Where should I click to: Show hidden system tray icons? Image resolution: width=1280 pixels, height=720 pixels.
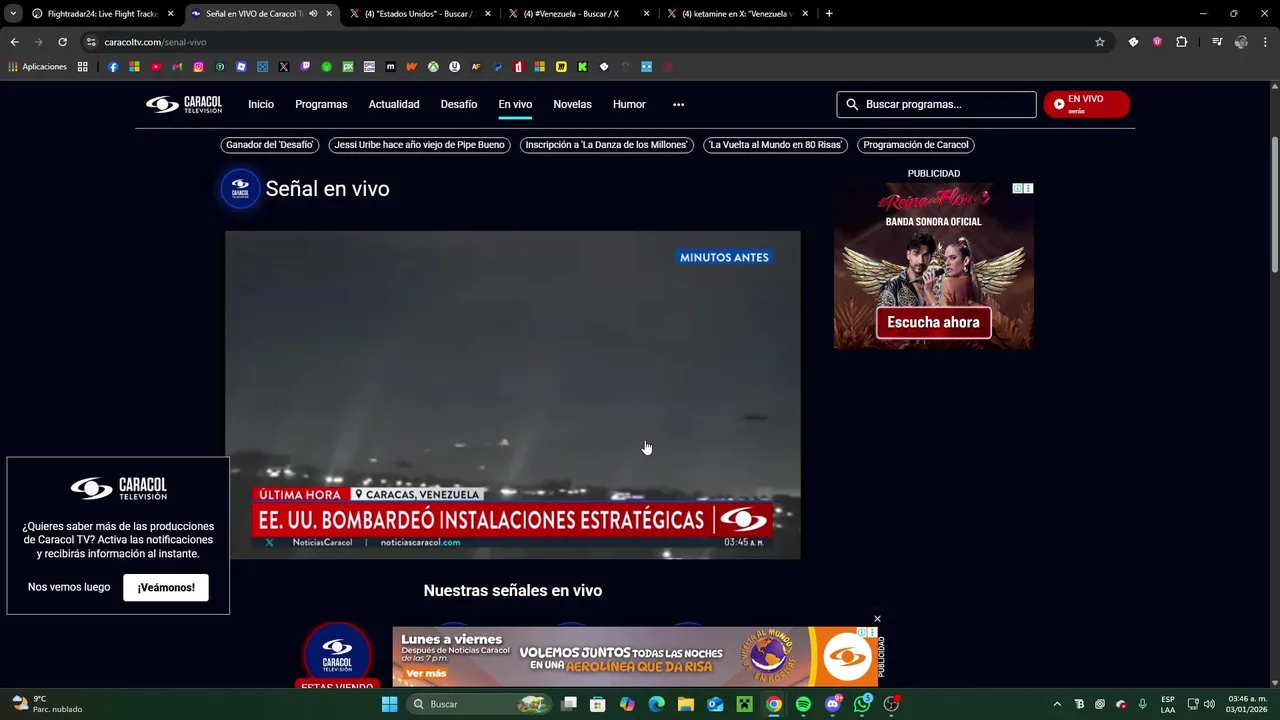click(1057, 704)
